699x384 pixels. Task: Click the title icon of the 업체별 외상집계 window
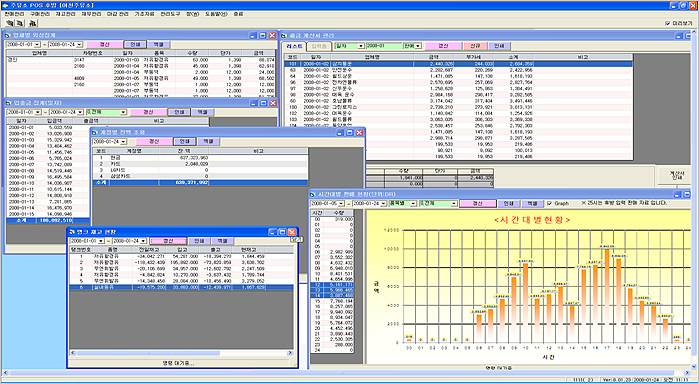point(8,35)
